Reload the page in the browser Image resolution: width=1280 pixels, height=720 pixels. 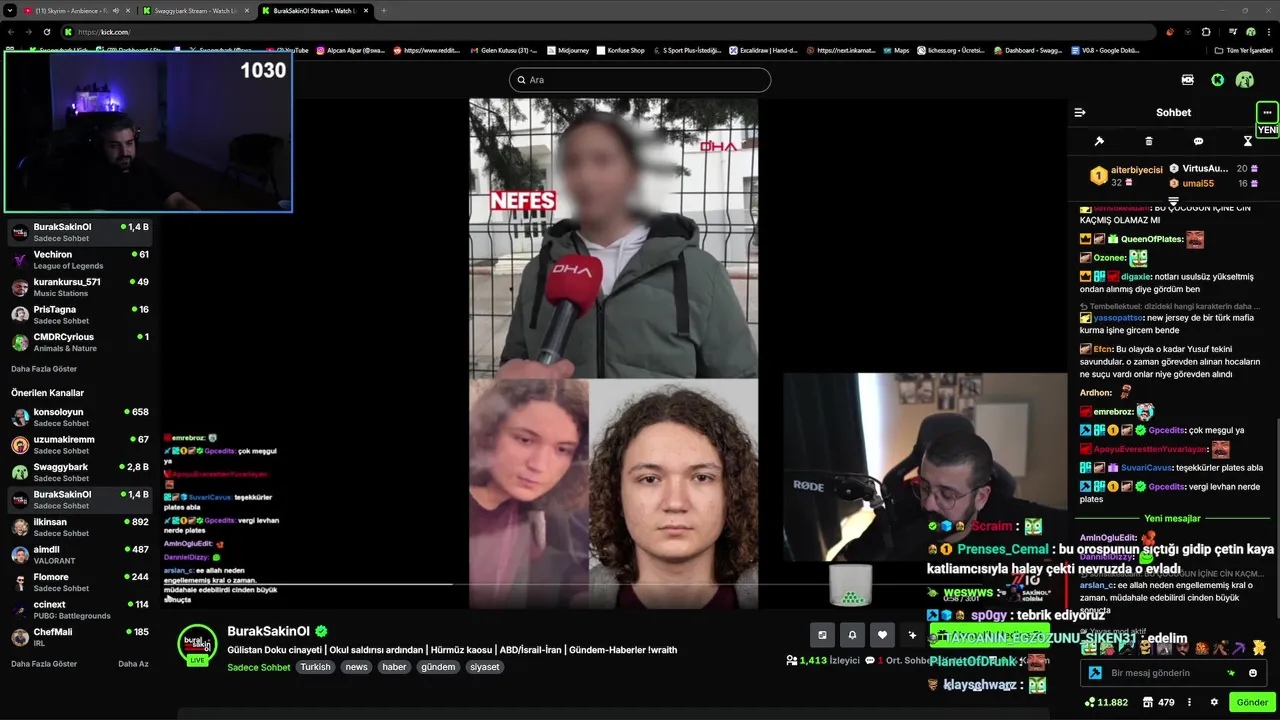46,32
